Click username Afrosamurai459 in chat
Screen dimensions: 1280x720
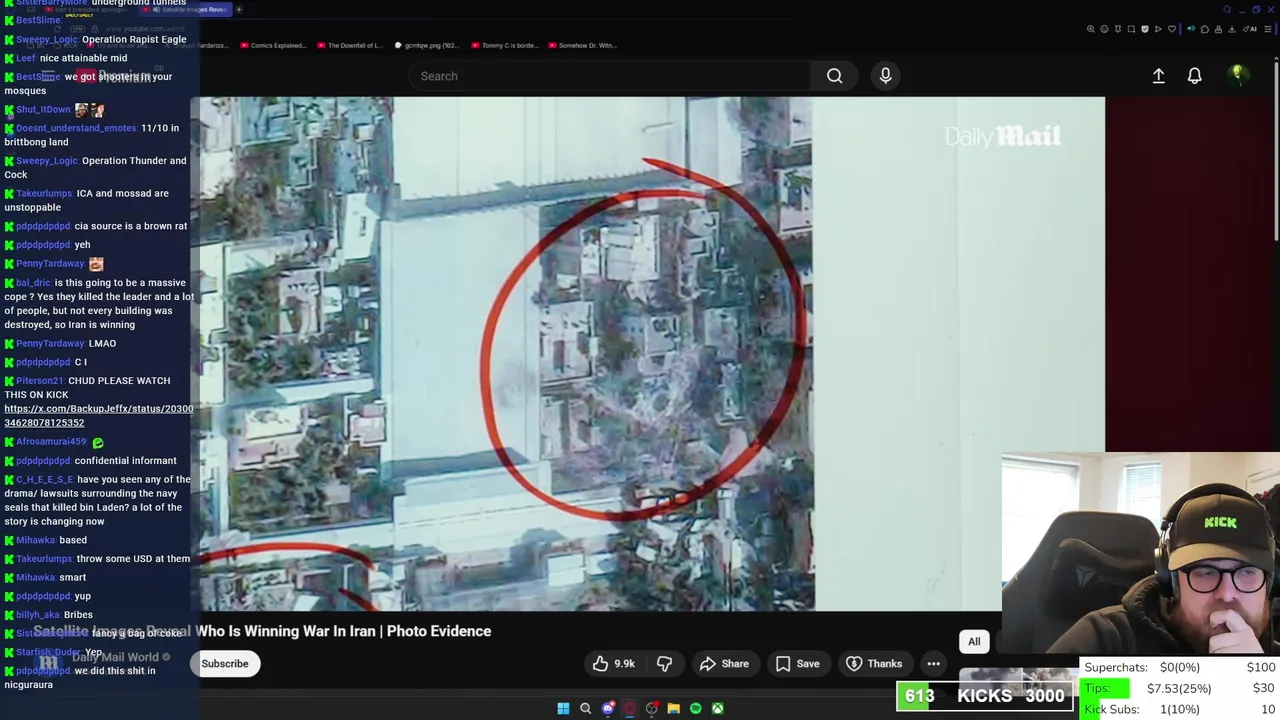[51, 442]
